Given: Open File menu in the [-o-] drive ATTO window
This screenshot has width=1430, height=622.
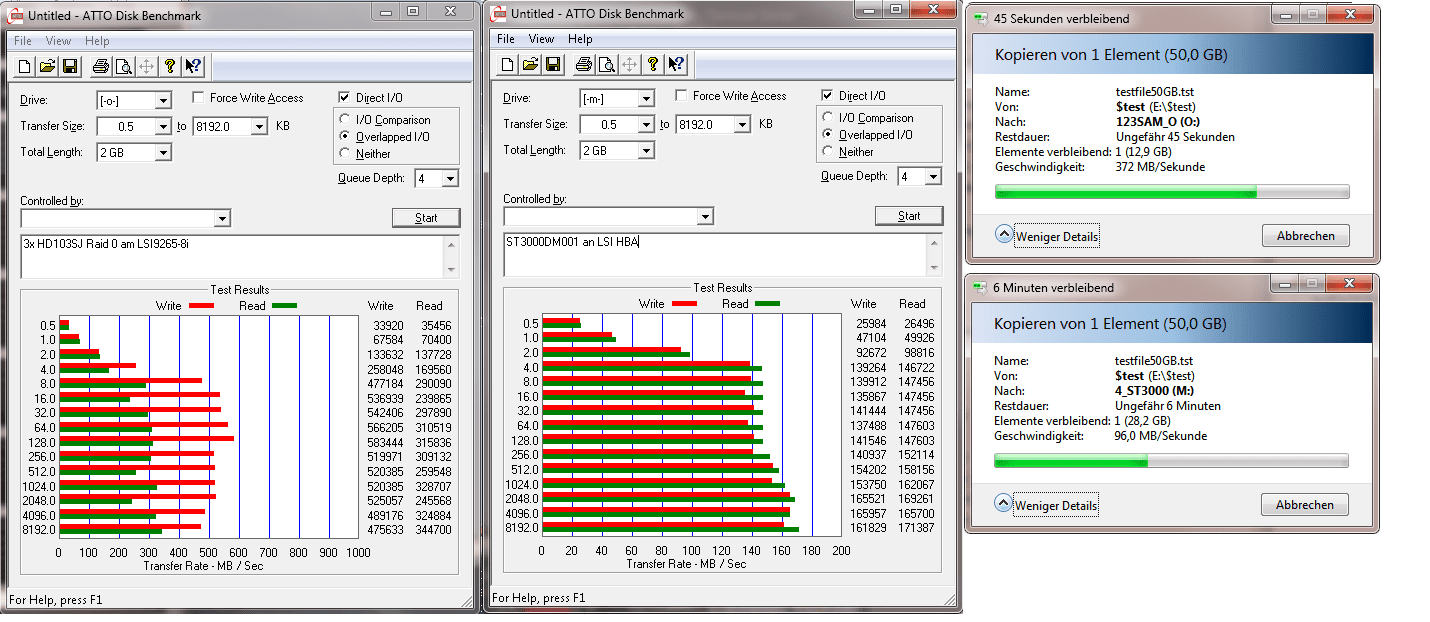Looking at the screenshot, I should tap(23, 42).
